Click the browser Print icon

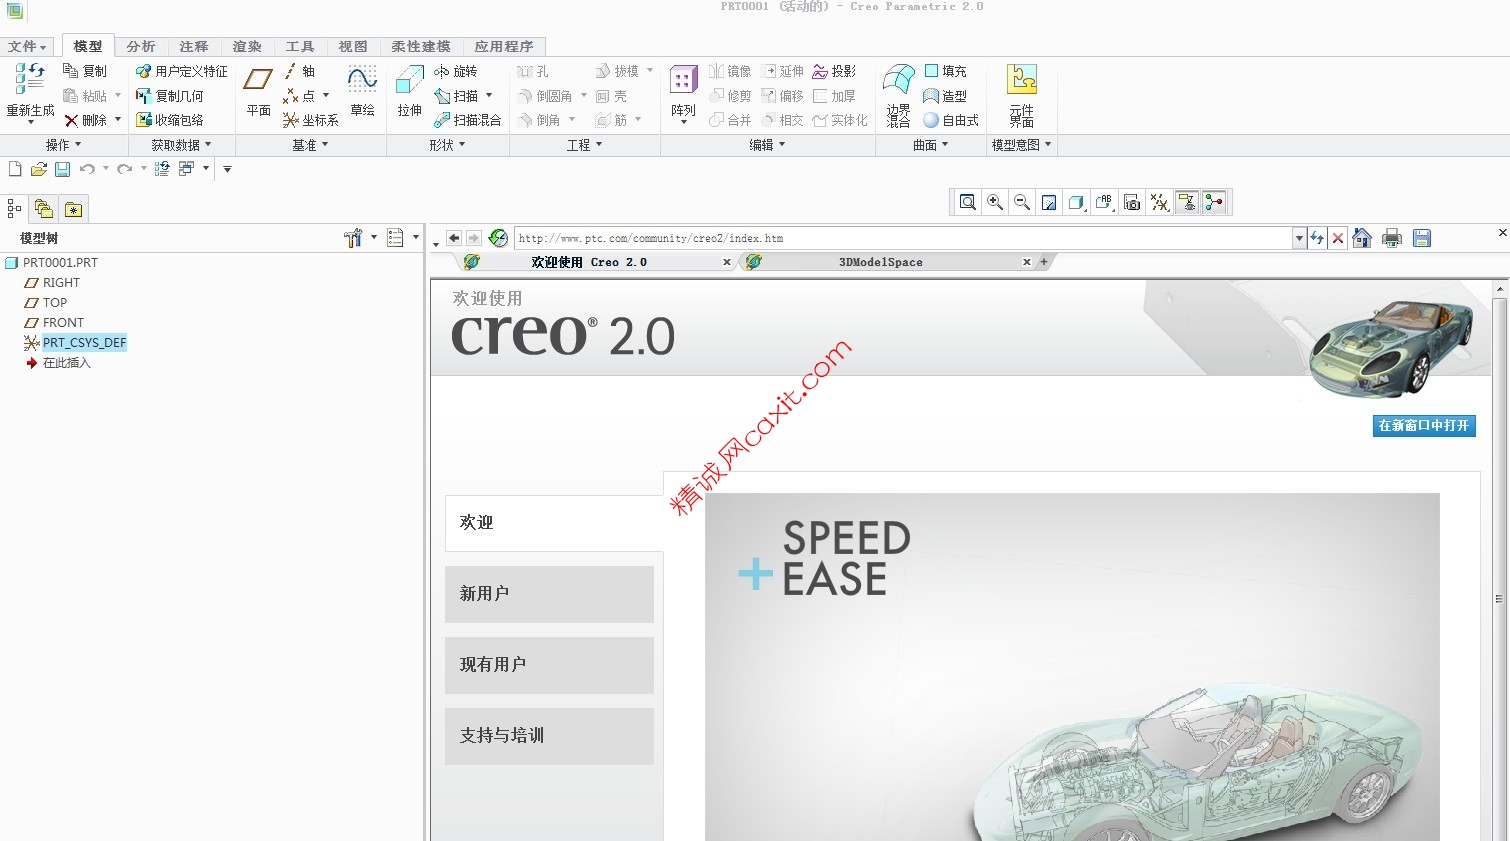(1391, 238)
